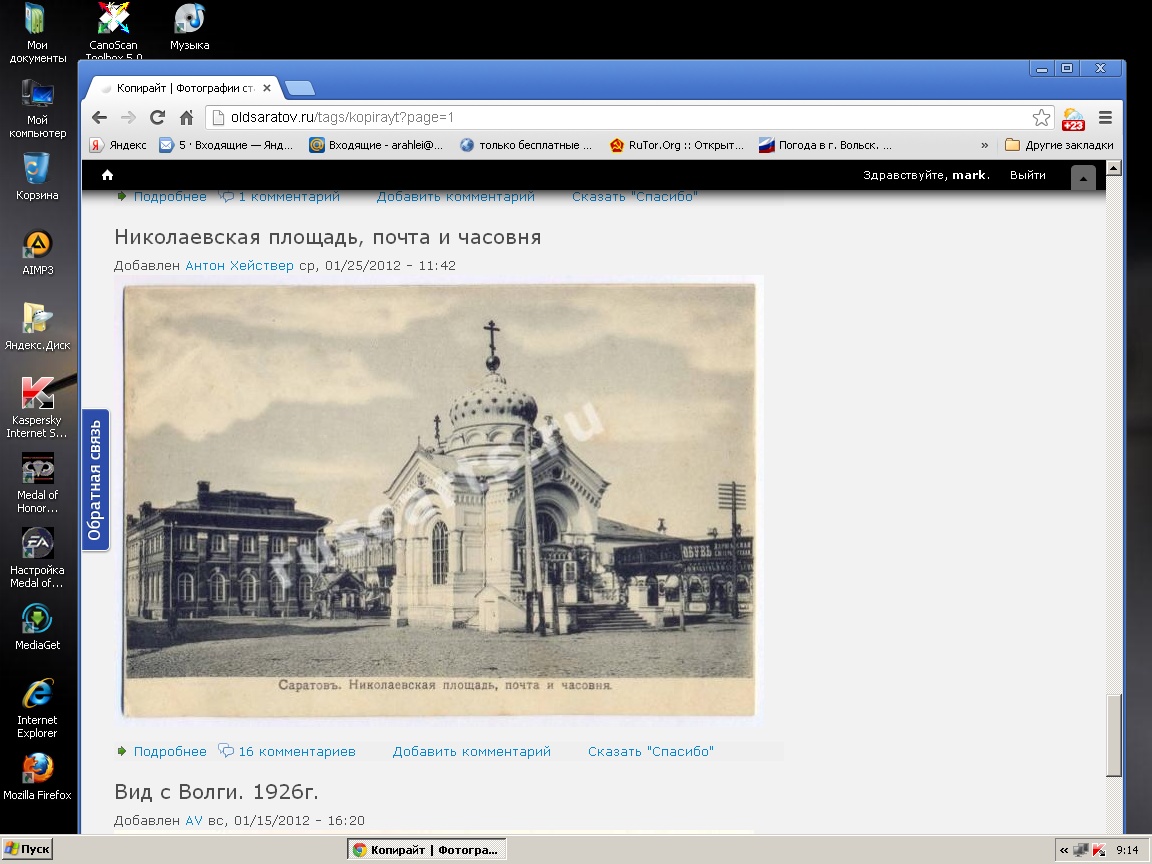Go to the site home icon
Image resolution: width=1152 pixels, height=864 pixels.
107,175
